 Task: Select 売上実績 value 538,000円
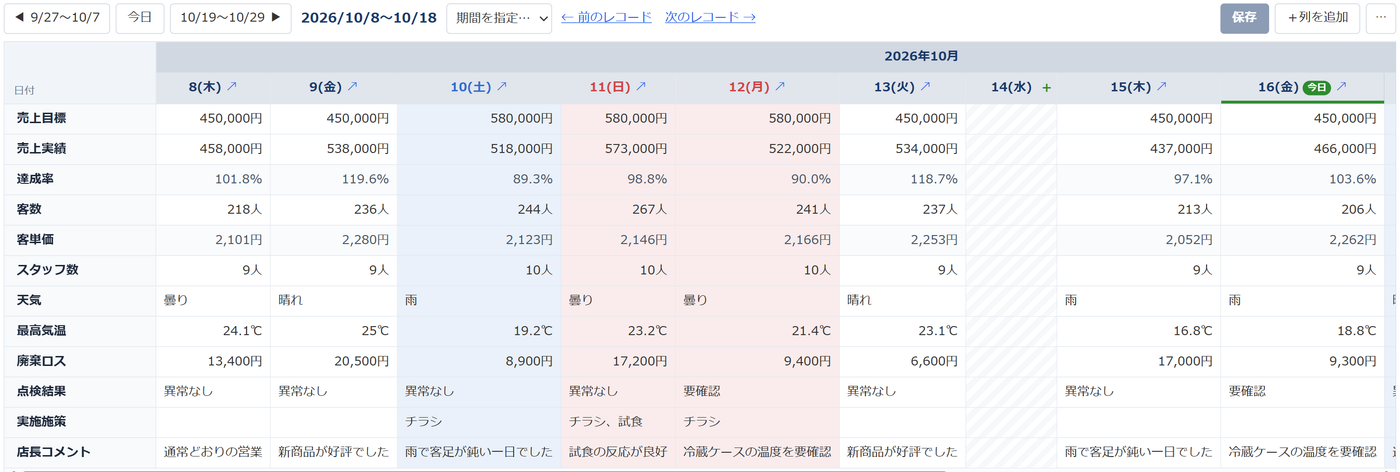click(x=333, y=149)
